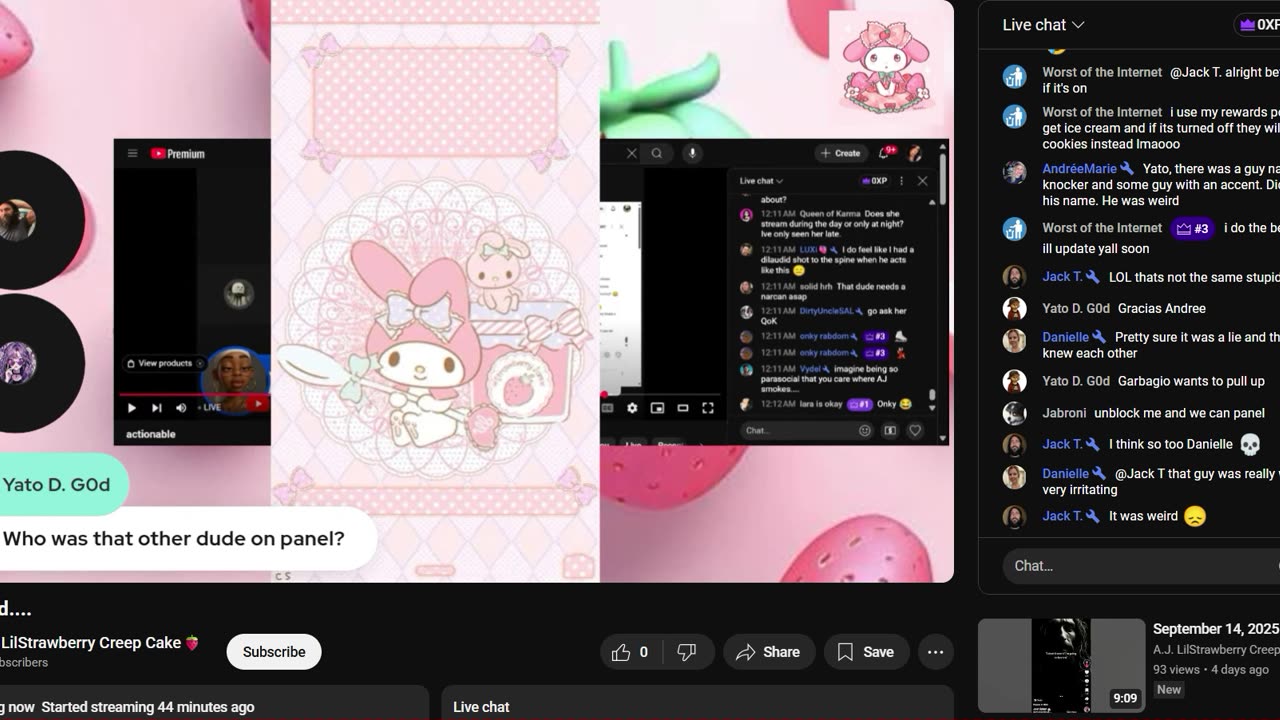This screenshot has width=1280, height=720.
Task: Click the #3 crown badge in chat
Action: coord(1193,229)
